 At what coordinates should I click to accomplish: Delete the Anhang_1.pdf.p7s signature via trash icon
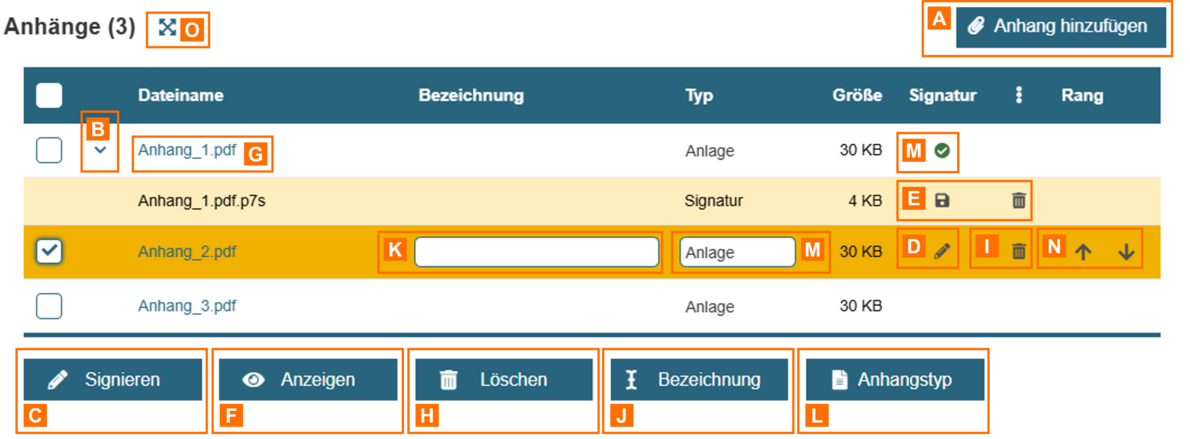[x=1018, y=201]
